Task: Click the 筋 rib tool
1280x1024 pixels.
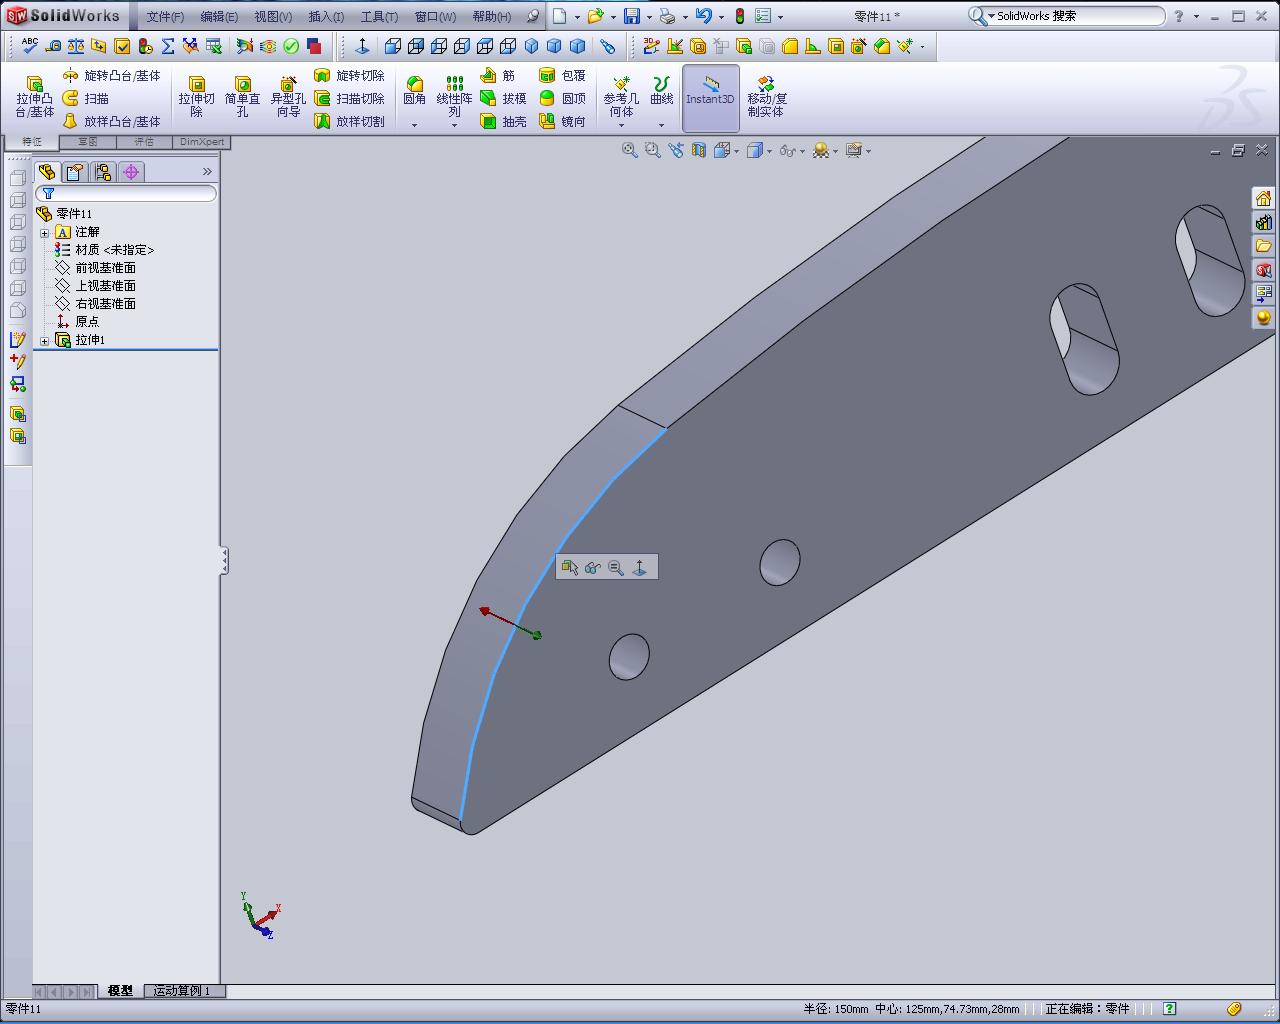Action: (498, 76)
